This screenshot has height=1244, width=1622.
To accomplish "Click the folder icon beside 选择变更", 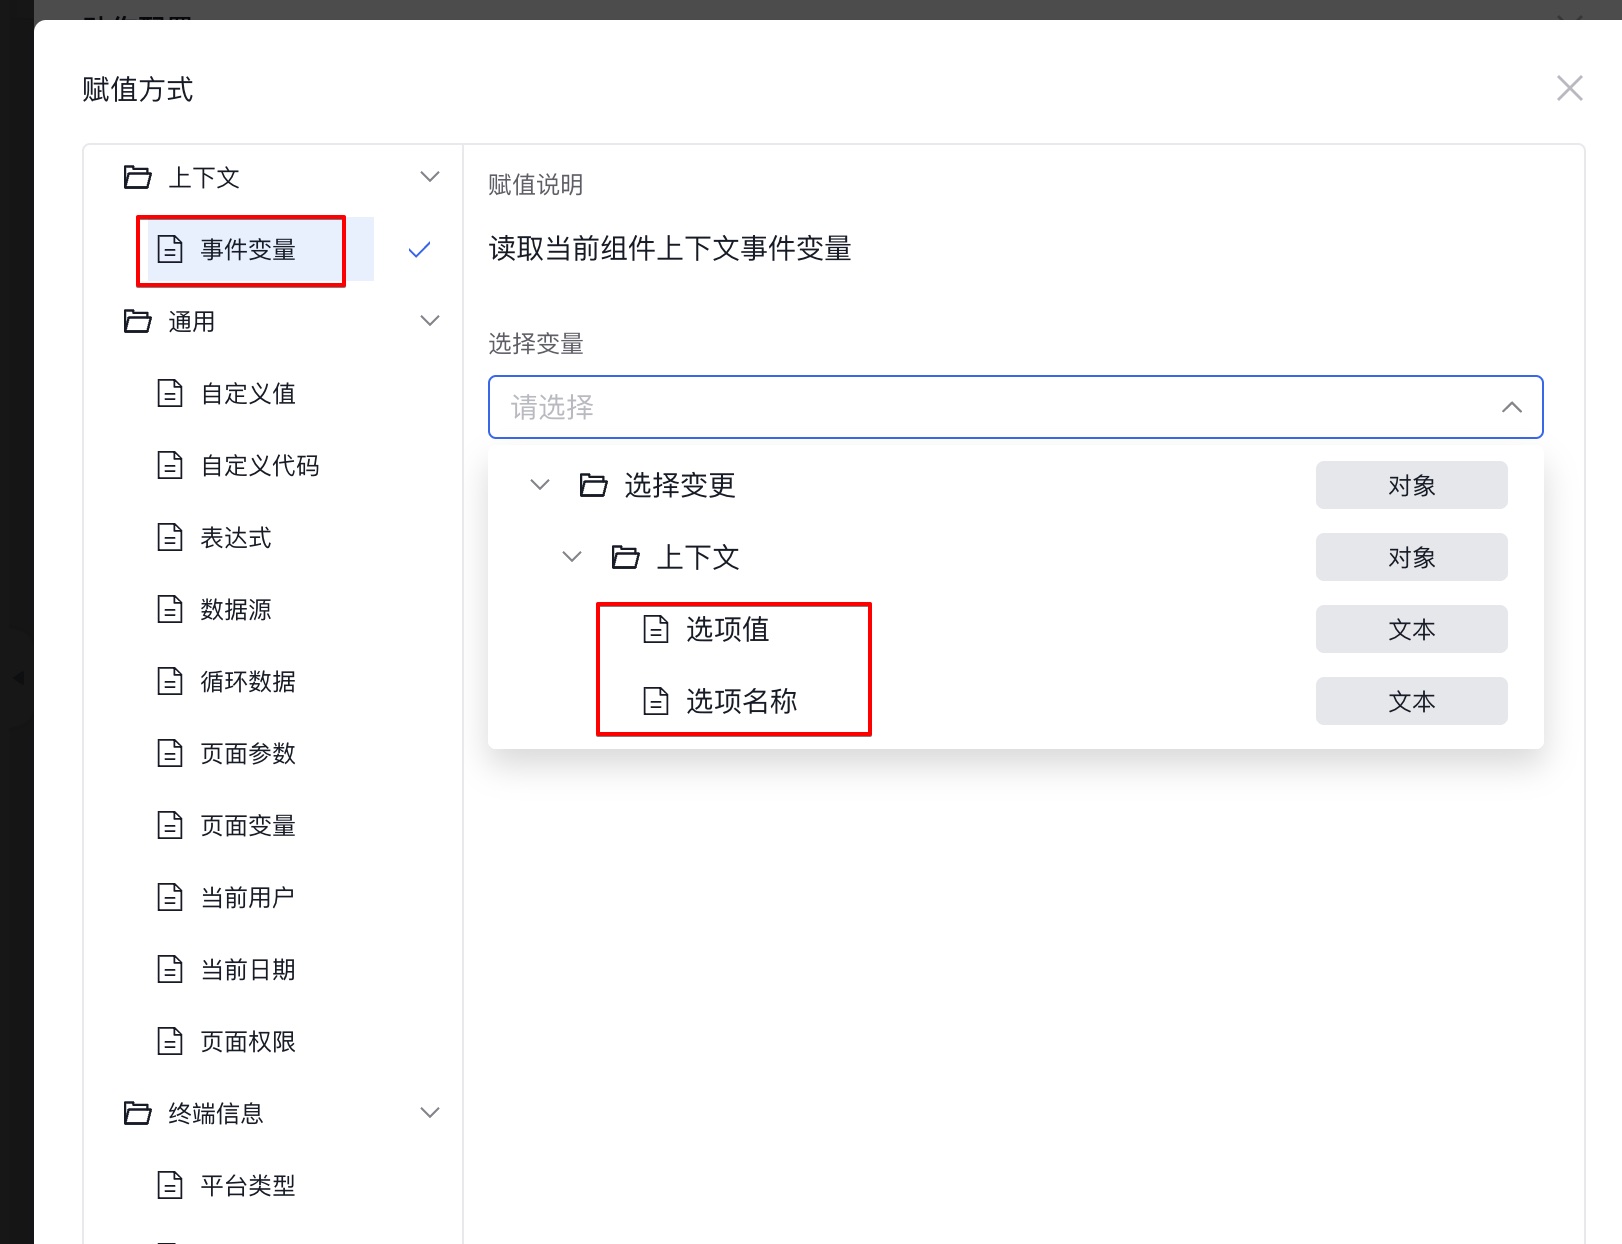I will coord(594,485).
